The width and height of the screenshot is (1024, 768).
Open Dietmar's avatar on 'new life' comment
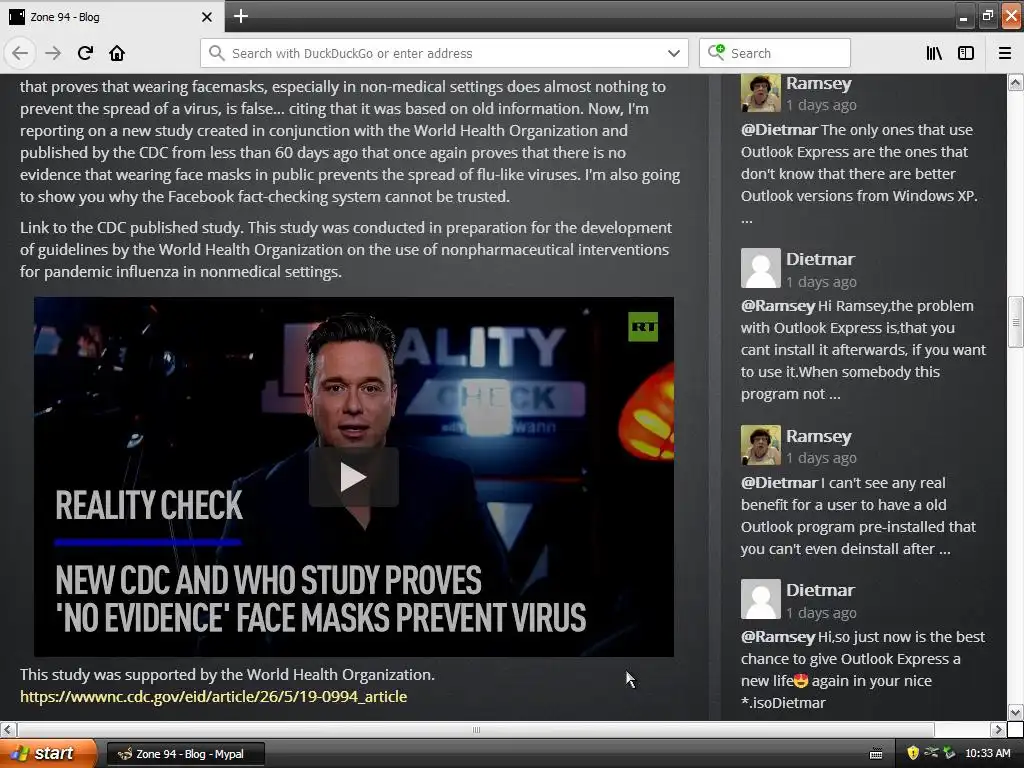point(761,599)
